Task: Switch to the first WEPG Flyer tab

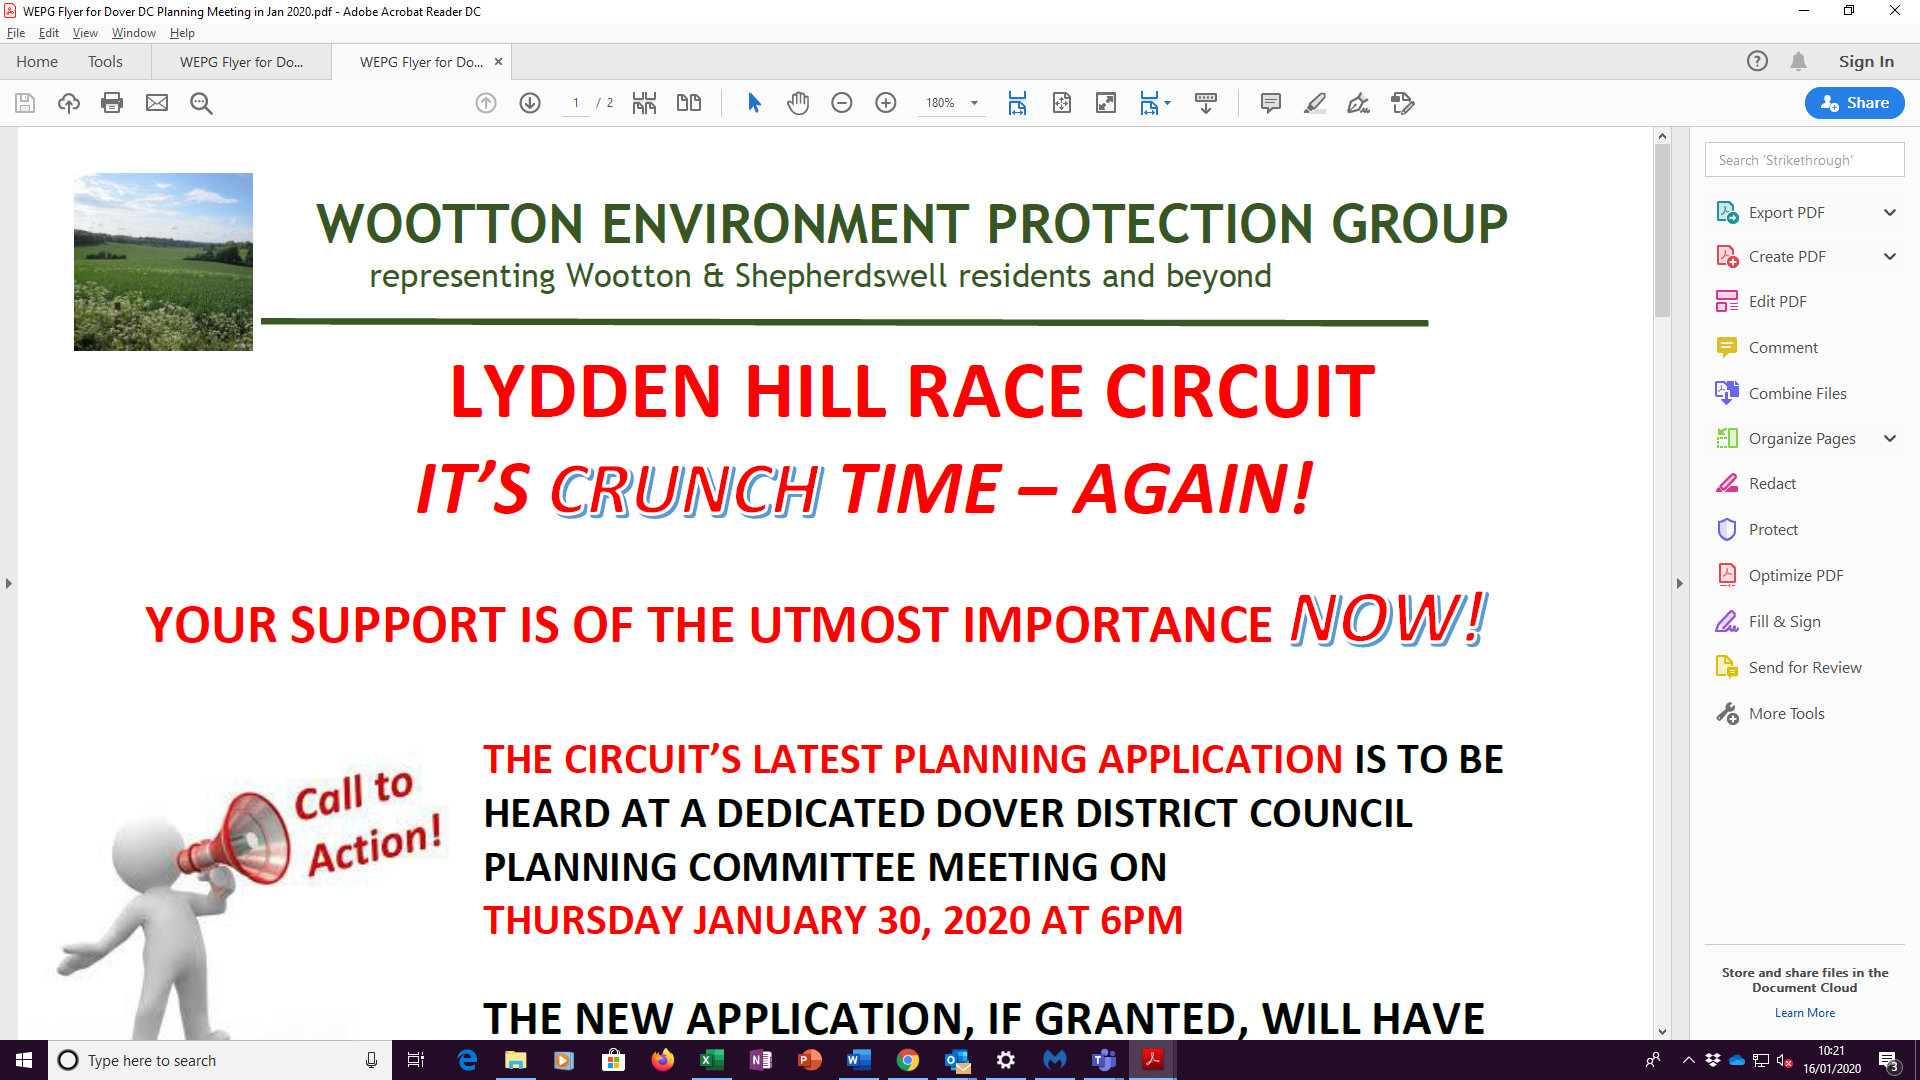Action: (x=240, y=61)
